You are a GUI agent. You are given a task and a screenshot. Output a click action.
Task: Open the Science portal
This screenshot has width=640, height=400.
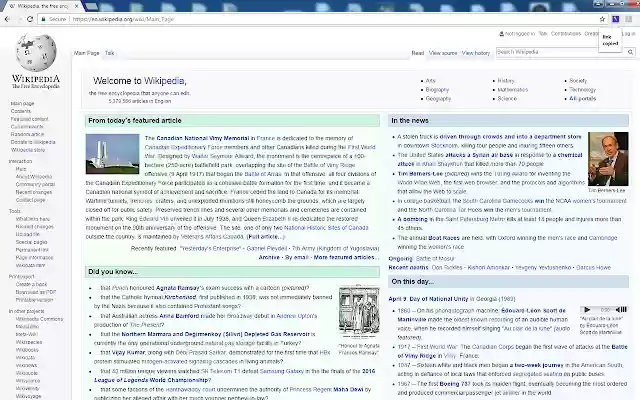507,99
